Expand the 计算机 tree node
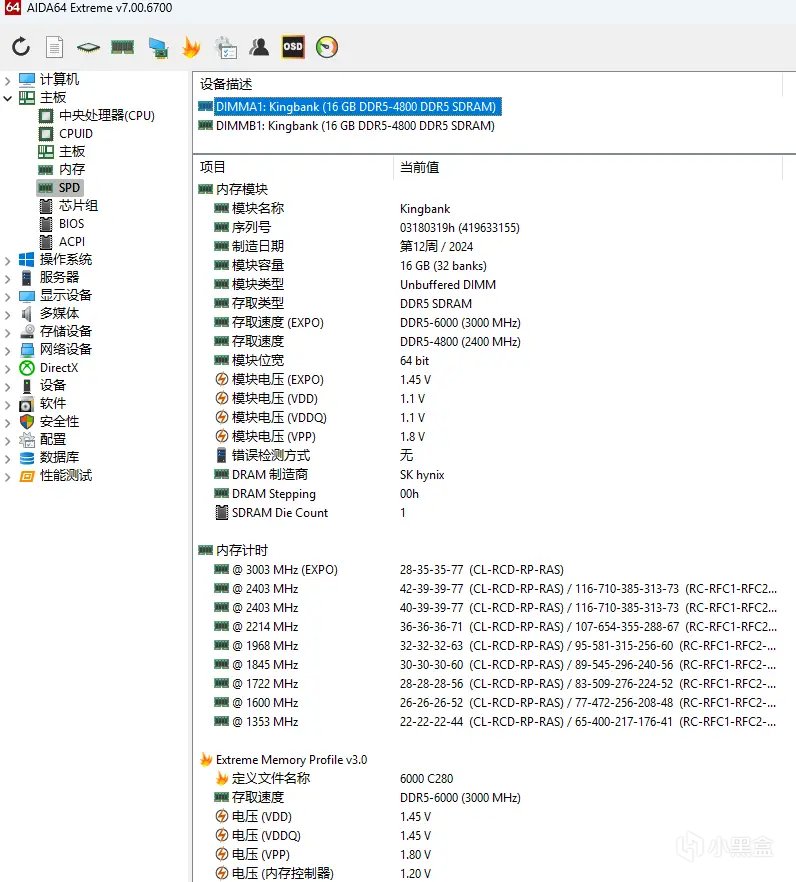The height and width of the screenshot is (882, 796). tap(7, 80)
